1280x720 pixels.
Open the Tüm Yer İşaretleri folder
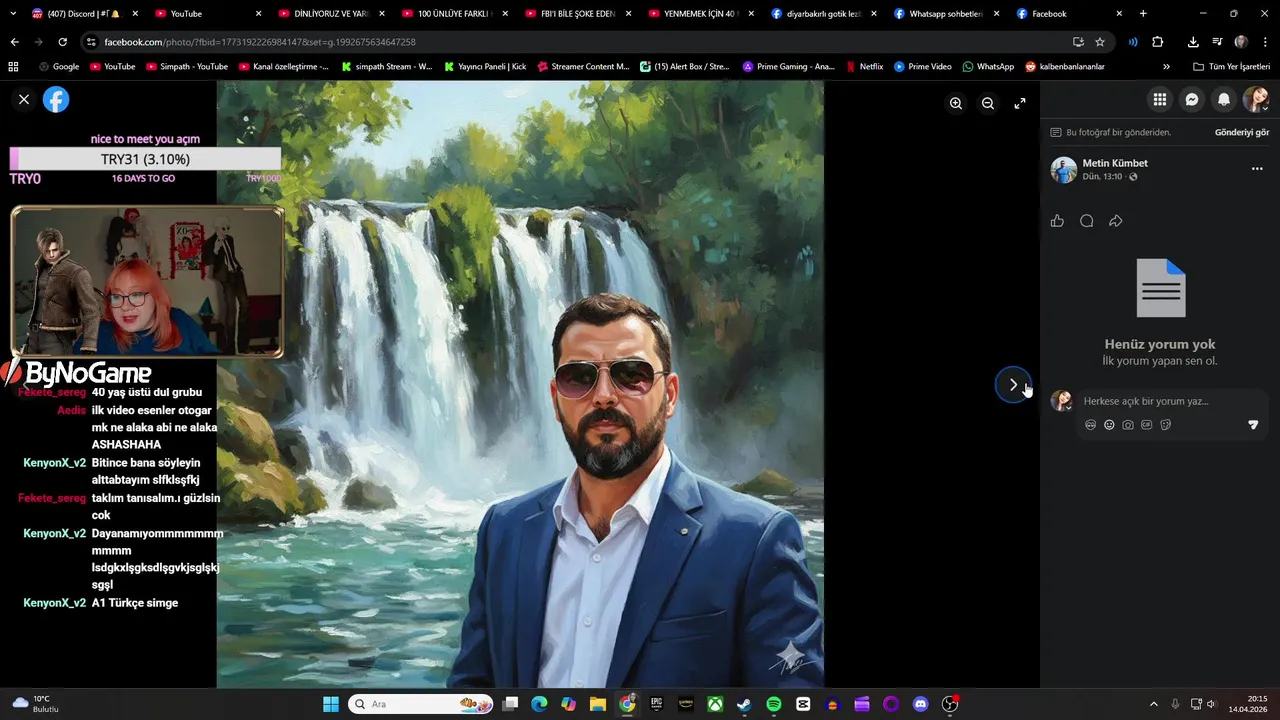[x=1233, y=66]
